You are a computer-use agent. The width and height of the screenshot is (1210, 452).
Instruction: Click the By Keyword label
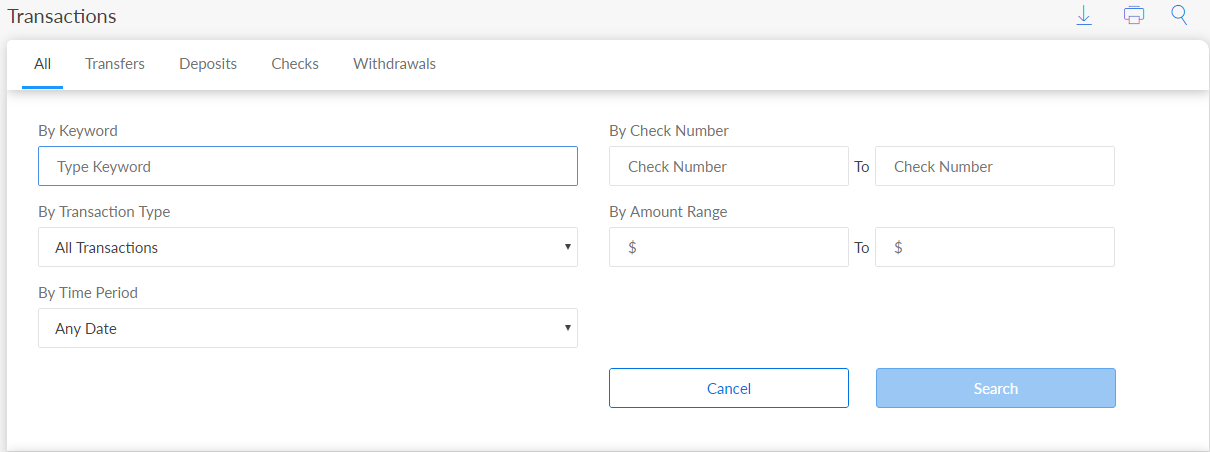pos(78,131)
